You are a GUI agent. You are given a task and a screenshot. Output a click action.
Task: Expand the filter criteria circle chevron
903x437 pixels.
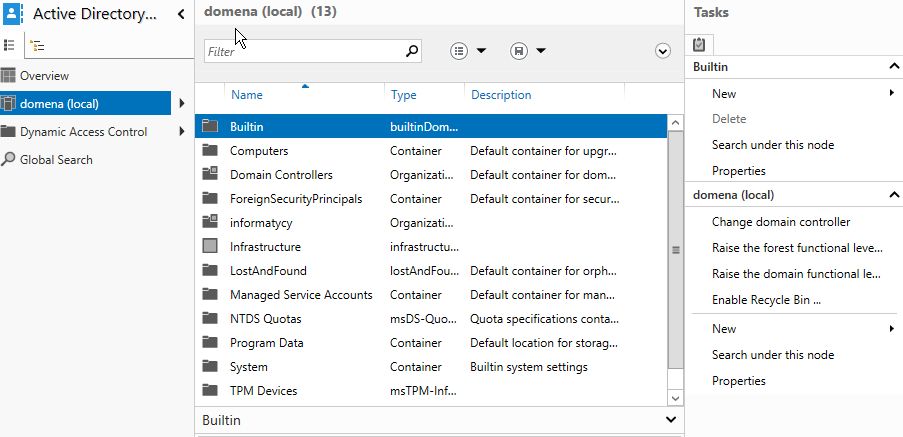click(x=663, y=51)
